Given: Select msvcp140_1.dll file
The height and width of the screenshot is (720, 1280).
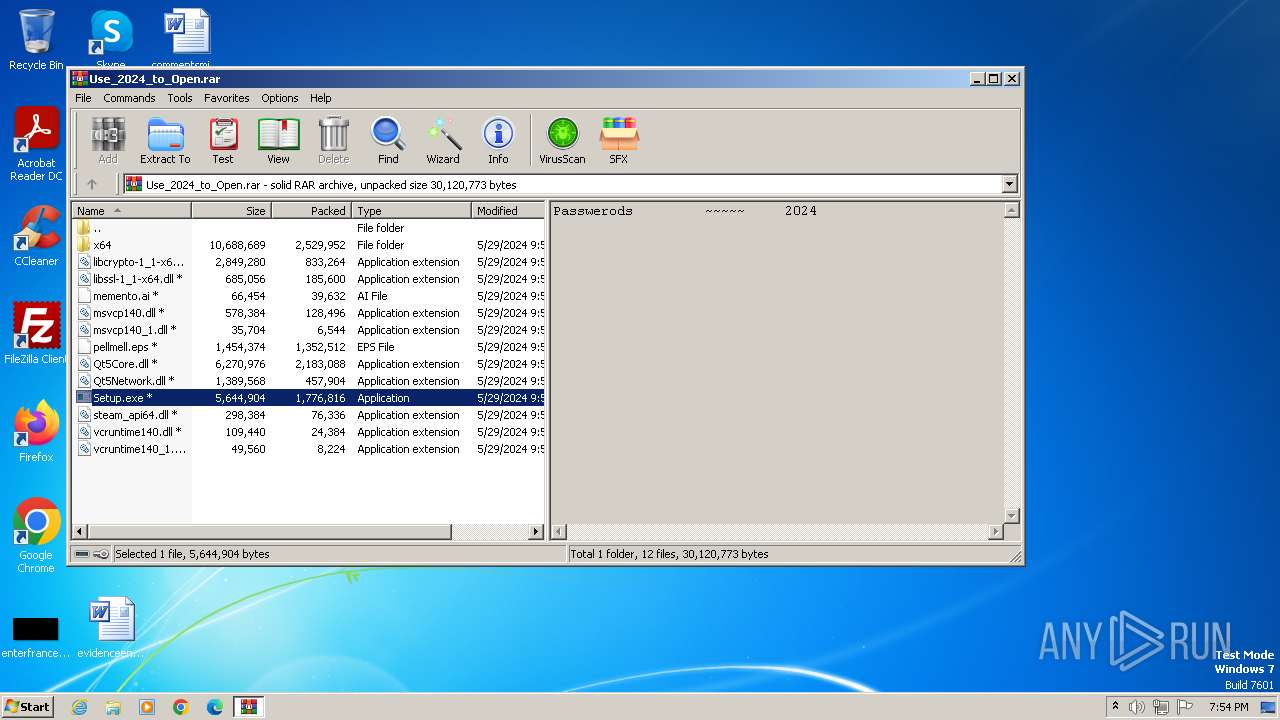Looking at the screenshot, I should 309,330.
